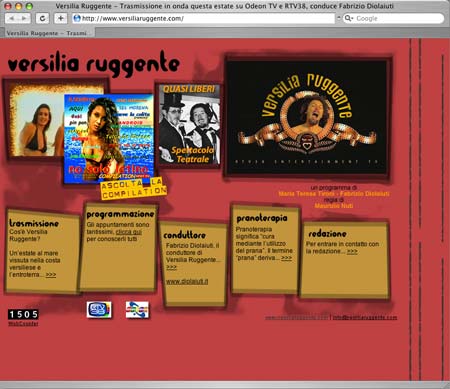Reload the page with the refresh icon
Screen dimensions: 450x389
(42, 18)
